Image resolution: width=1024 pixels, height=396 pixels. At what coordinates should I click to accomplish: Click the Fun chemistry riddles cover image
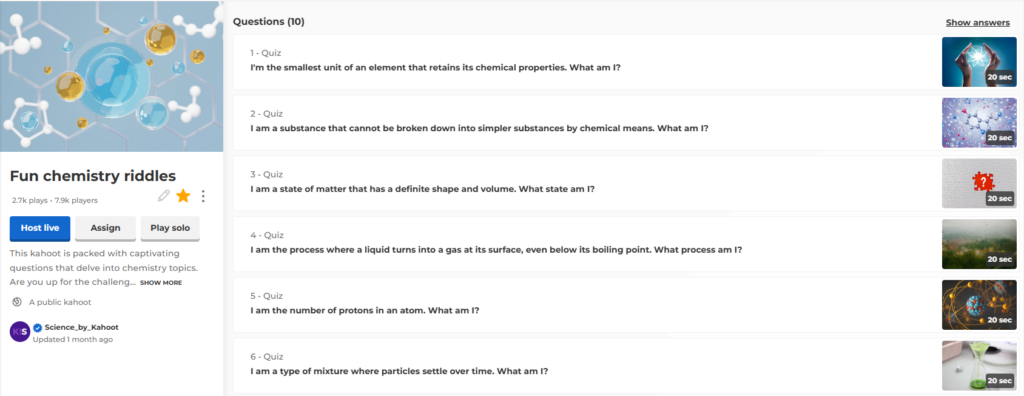[x=112, y=76]
